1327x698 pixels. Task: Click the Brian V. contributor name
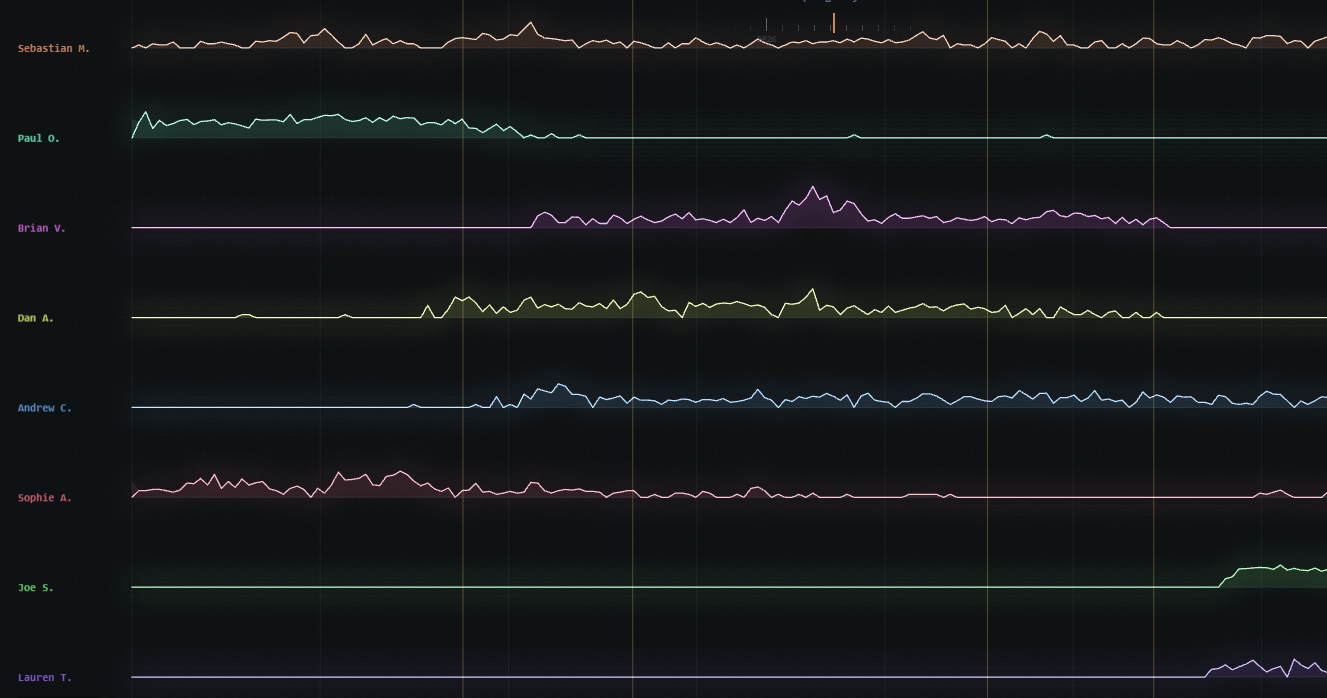point(41,228)
